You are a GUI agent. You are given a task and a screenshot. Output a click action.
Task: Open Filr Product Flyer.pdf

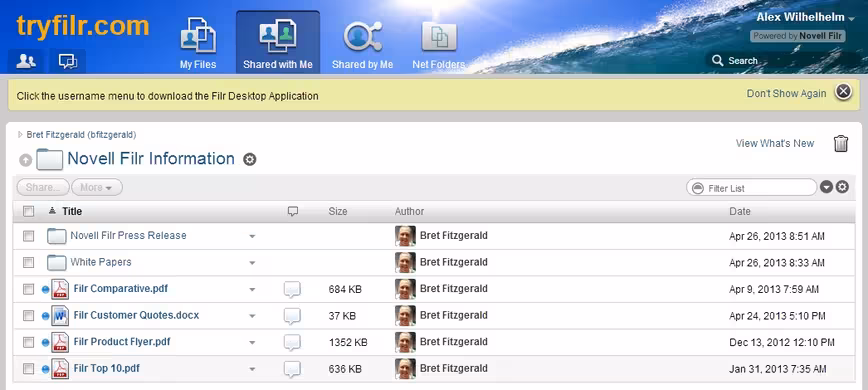pos(122,341)
